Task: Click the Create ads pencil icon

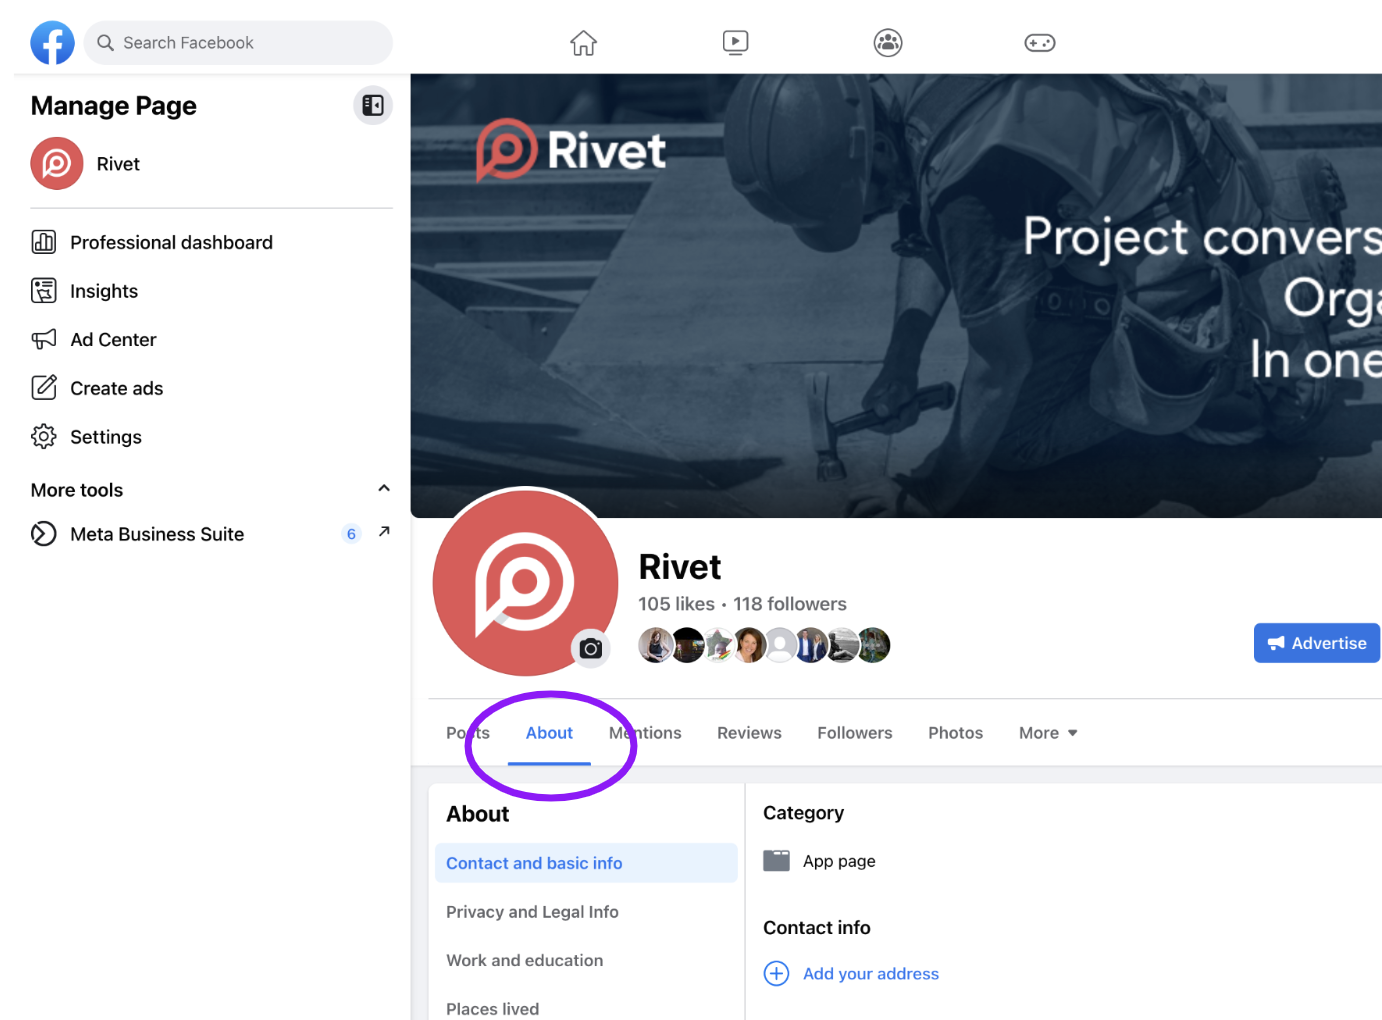Action: point(44,388)
